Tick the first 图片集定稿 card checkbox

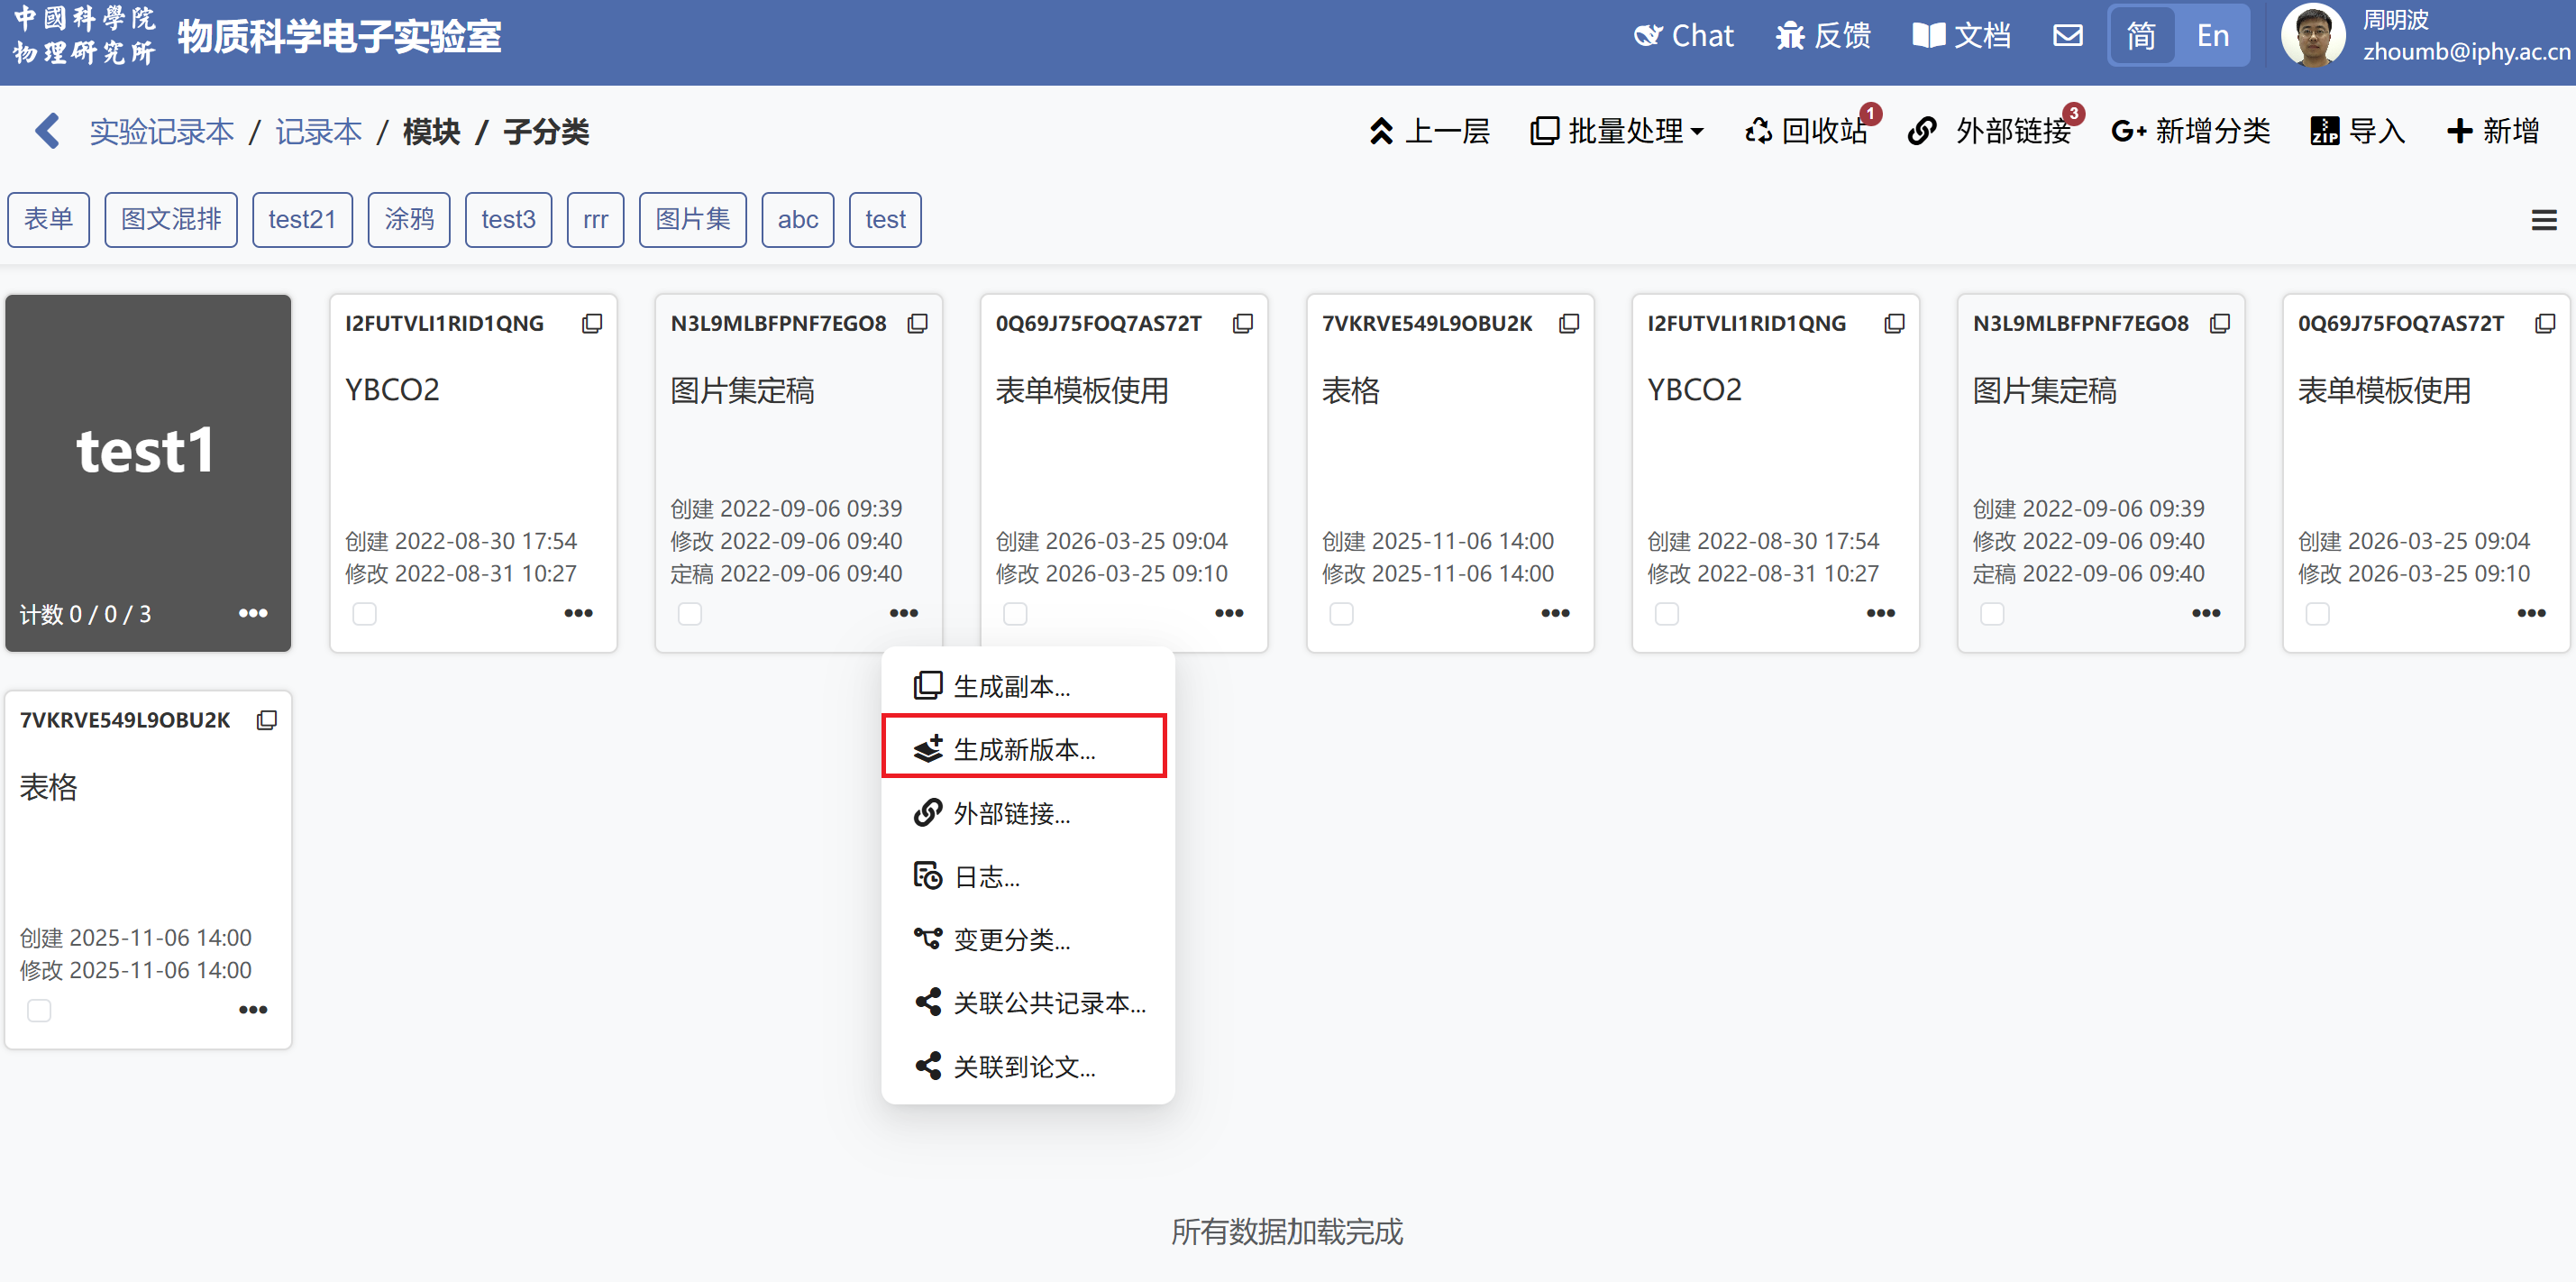(x=690, y=613)
